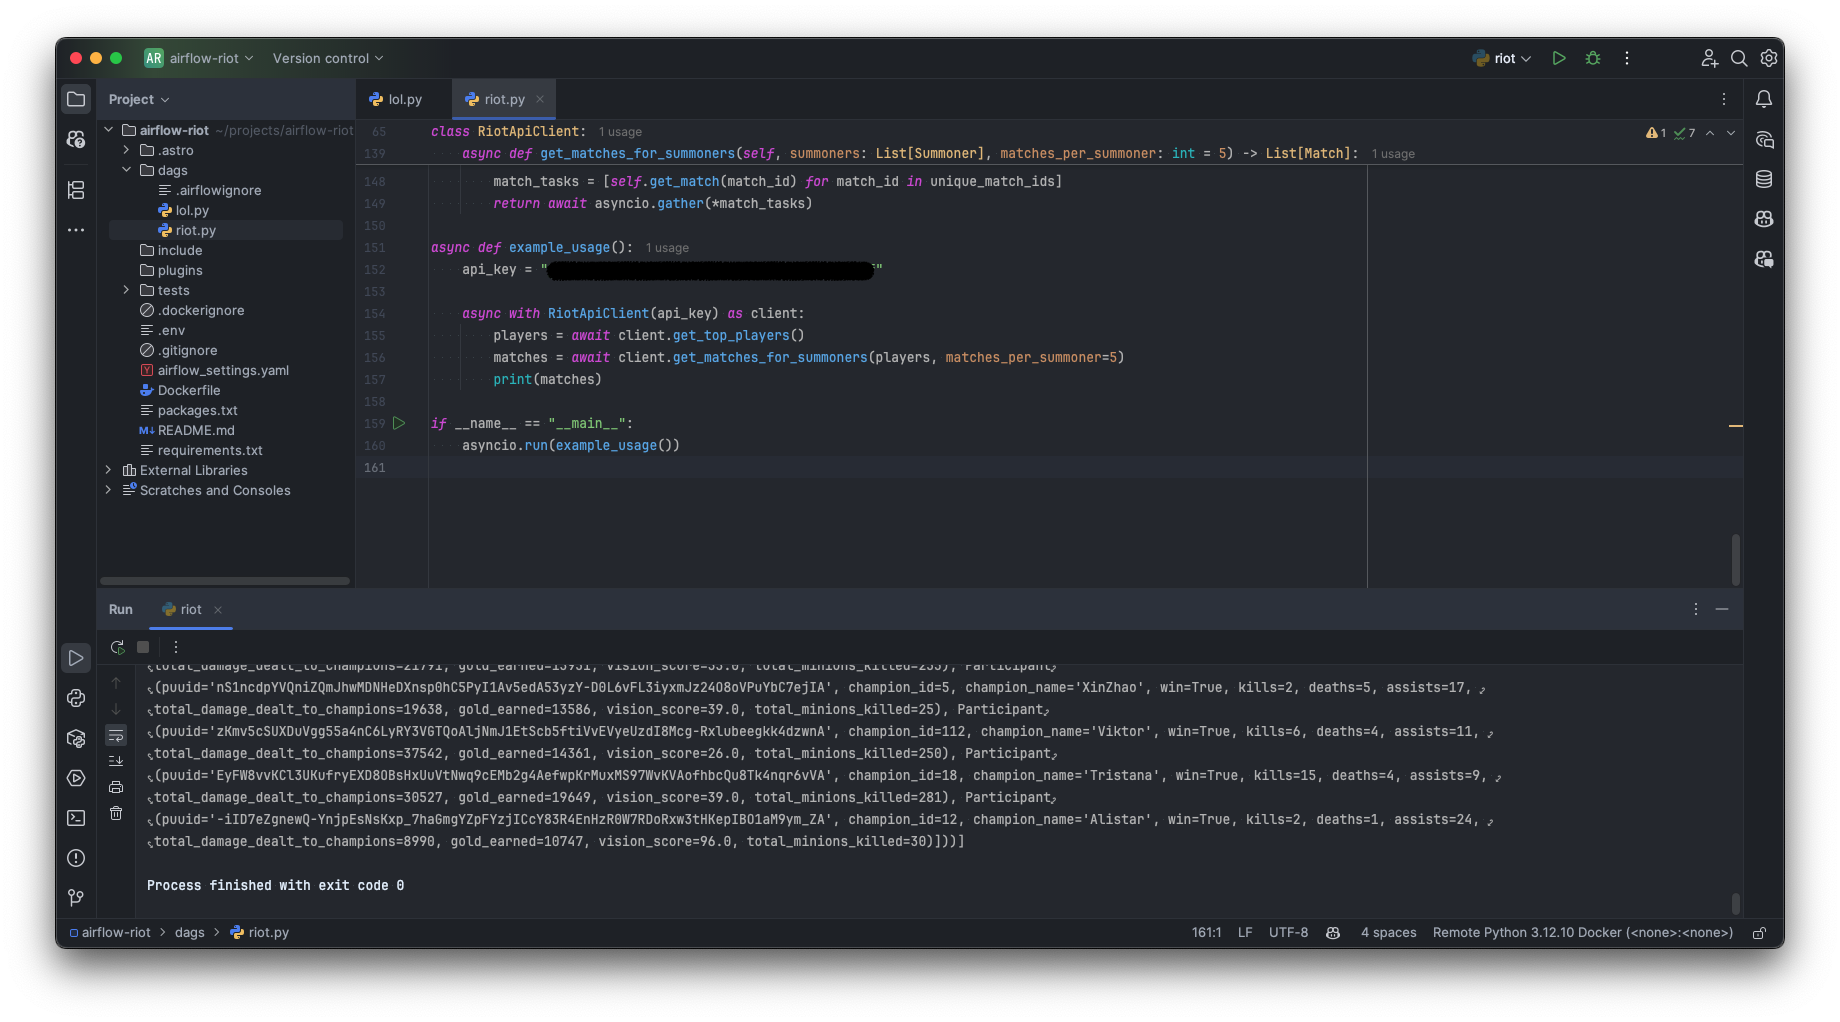Collapse the dags folder
This screenshot has width=1840, height=1022.
(126, 170)
